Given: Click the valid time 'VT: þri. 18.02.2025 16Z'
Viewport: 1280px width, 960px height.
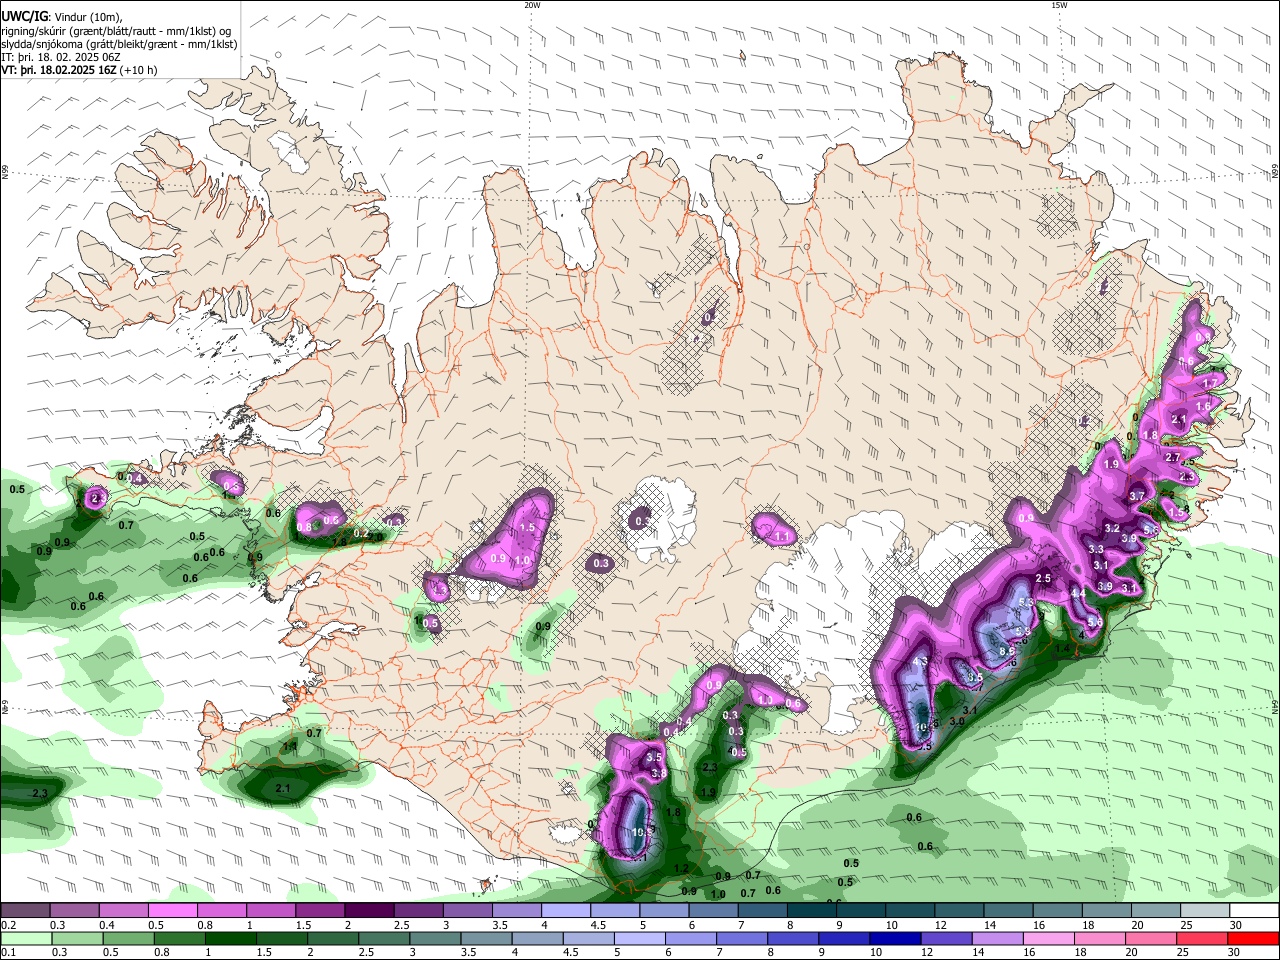Looking at the screenshot, I should 58,71.
